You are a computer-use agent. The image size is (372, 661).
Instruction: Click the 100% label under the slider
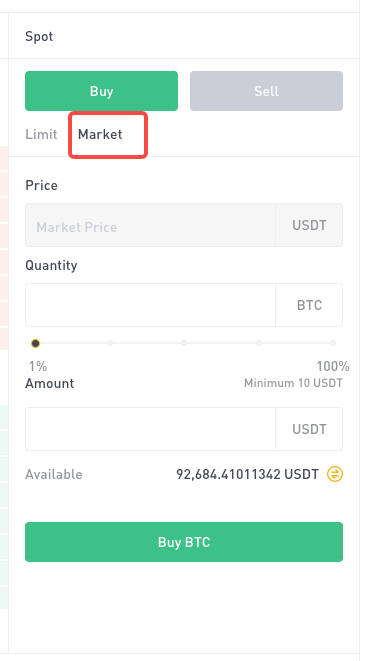(x=333, y=366)
